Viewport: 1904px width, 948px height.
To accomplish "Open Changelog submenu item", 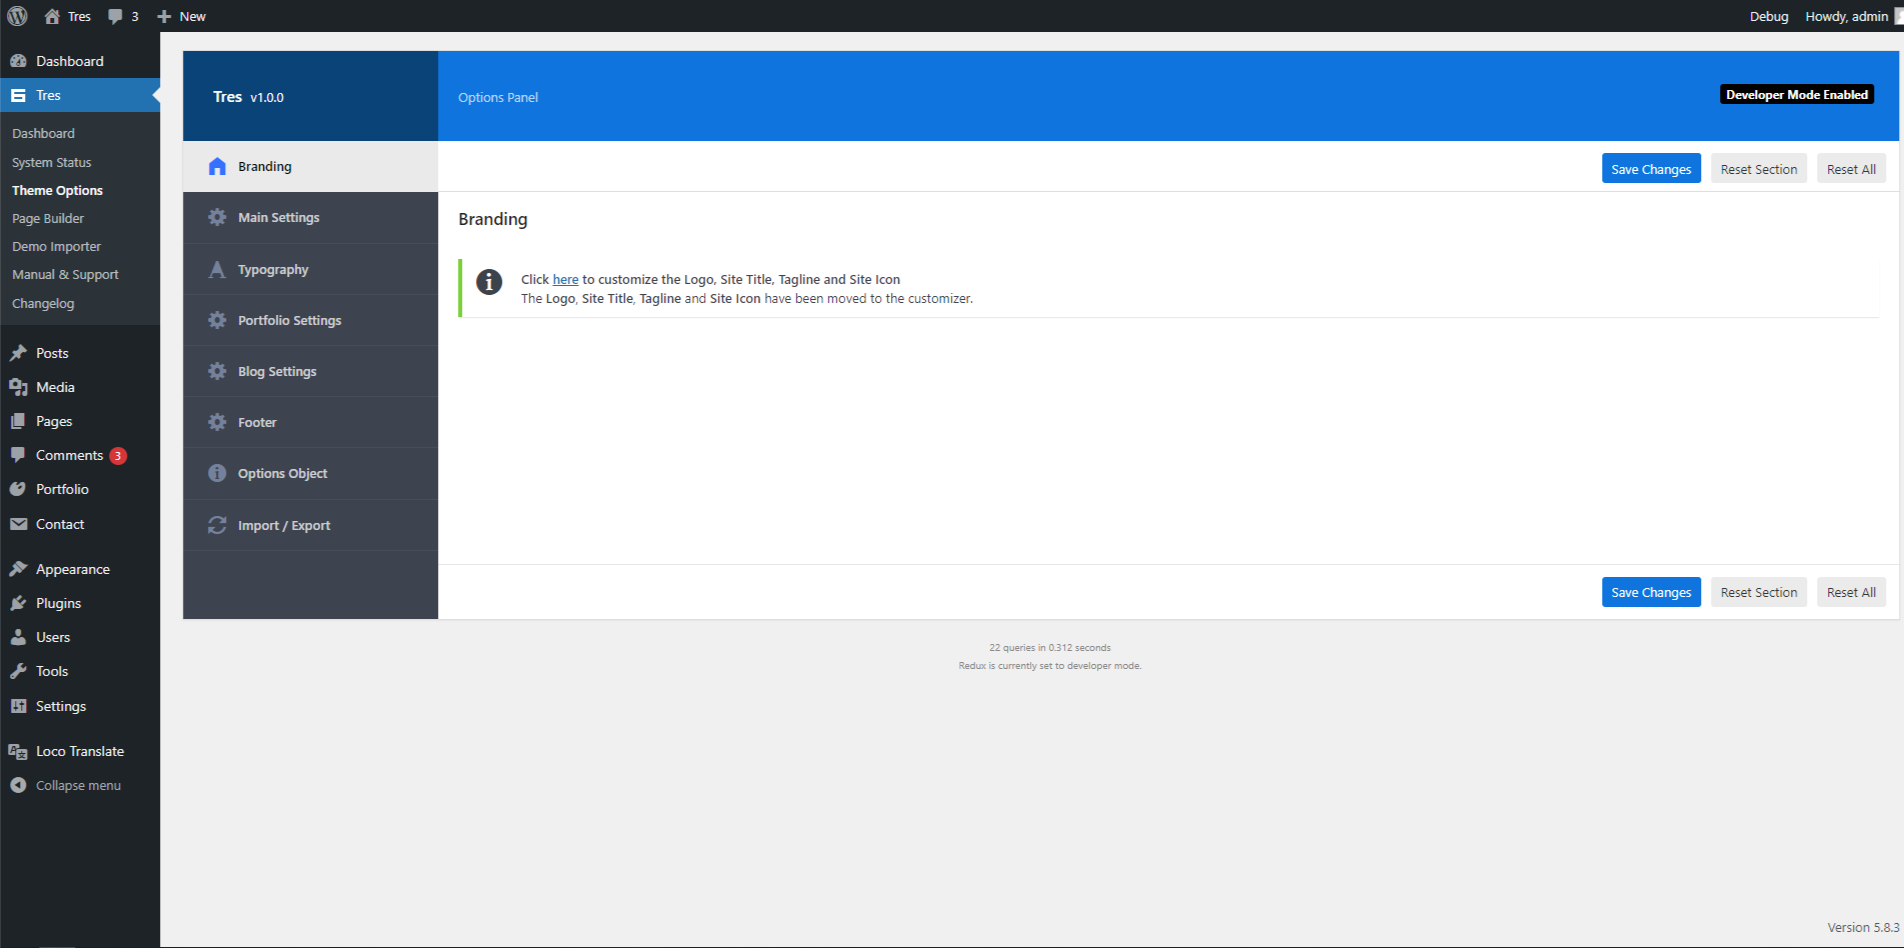I will point(43,303).
